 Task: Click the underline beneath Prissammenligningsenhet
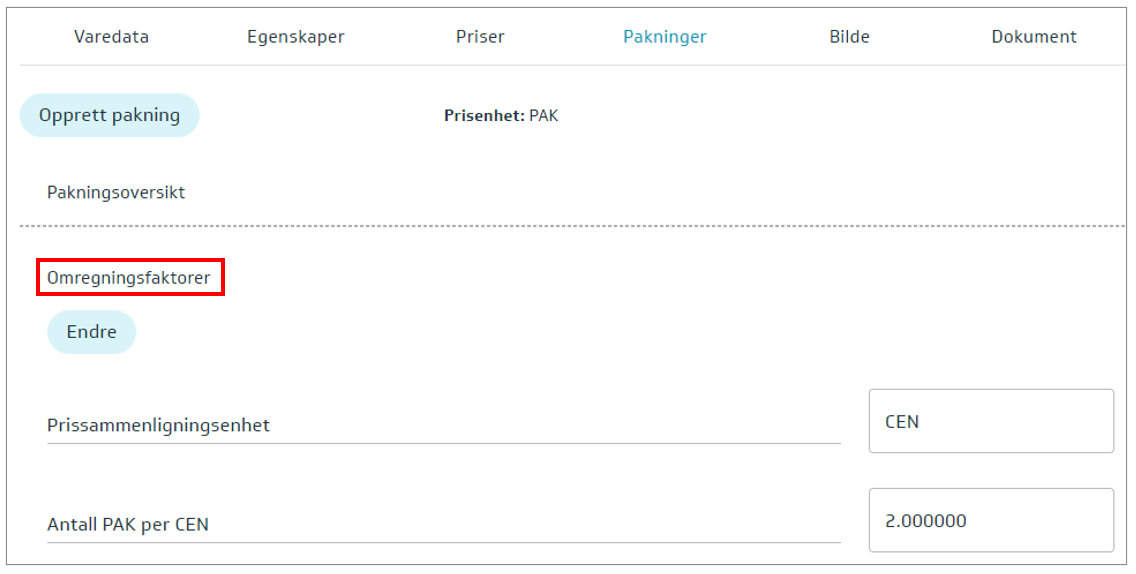pyautogui.click(x=443, y=443)
